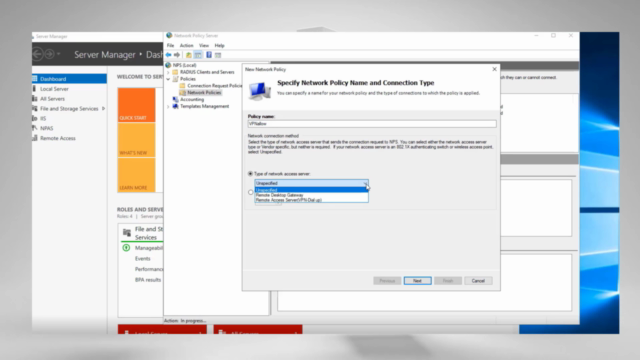Click the Show/Hide Action Pane toolbar icon
The height and width of the screenshot is (360, 640).
pyautogui.click(x=218, y=55)
